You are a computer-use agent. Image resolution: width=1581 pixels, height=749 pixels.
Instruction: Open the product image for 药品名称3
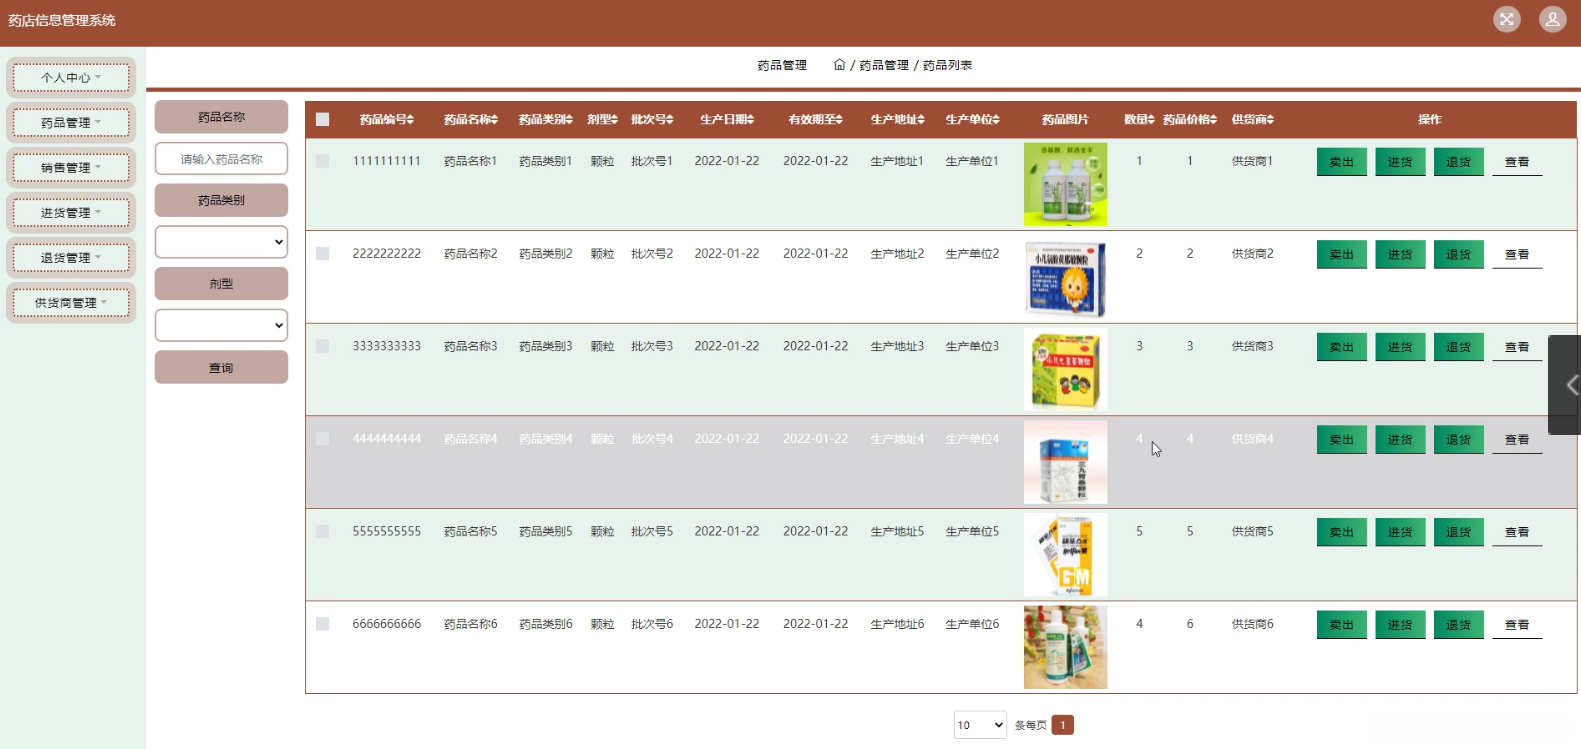click(1065, 370)
